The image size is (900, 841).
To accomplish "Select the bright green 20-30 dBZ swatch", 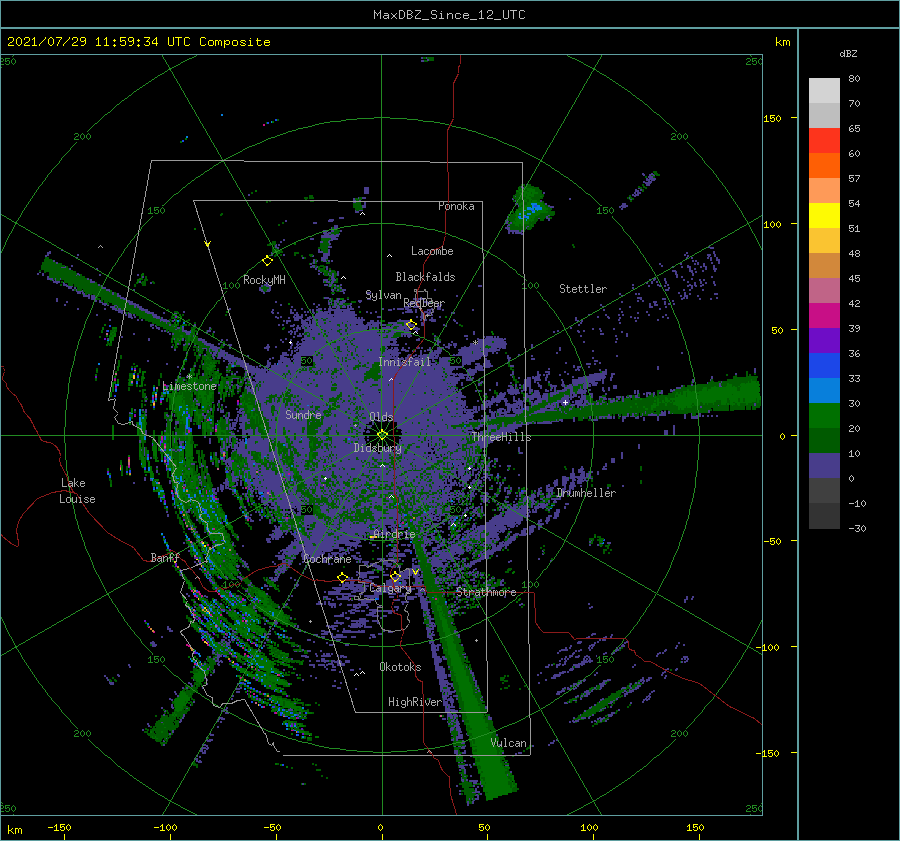I will coord(824,416).
